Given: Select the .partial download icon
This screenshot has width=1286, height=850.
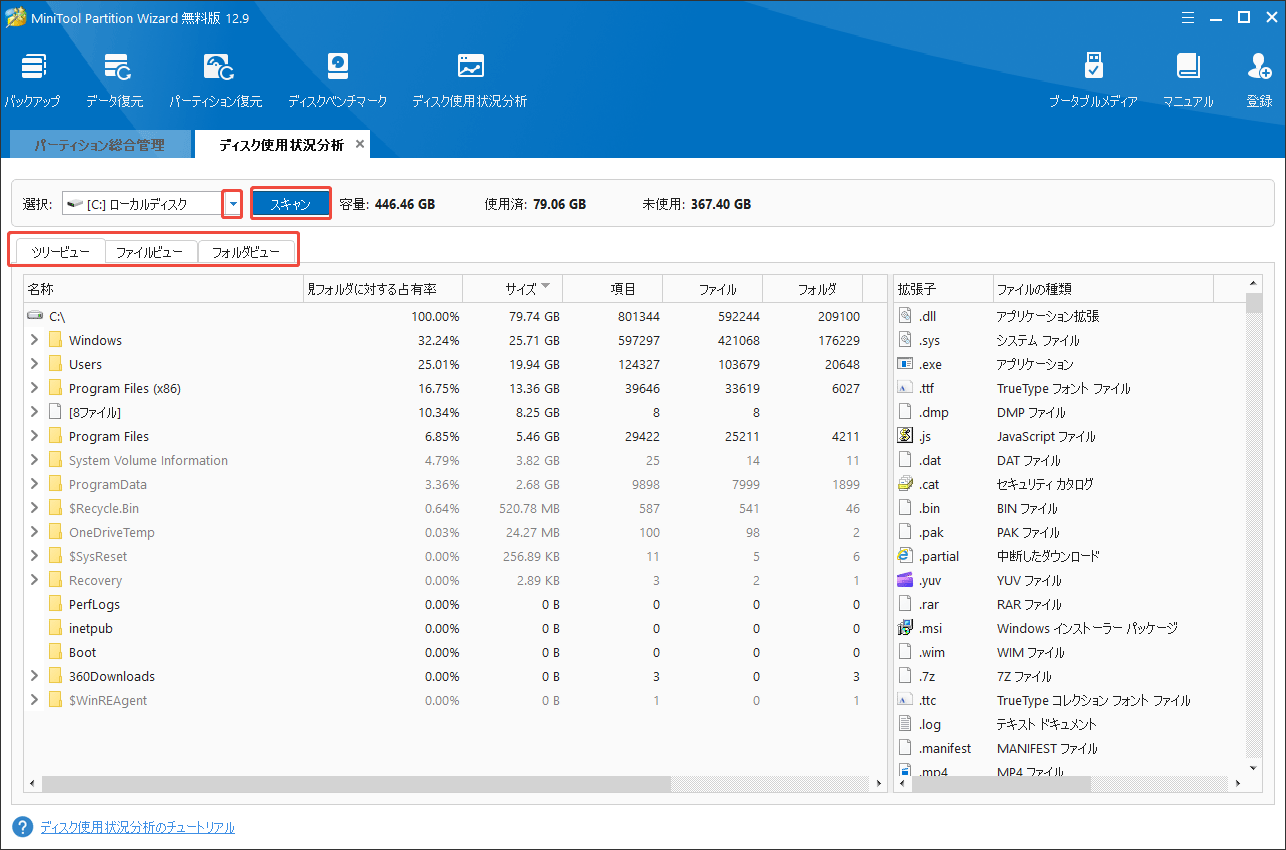Looking at the screenshot, I should coord(905,556).
